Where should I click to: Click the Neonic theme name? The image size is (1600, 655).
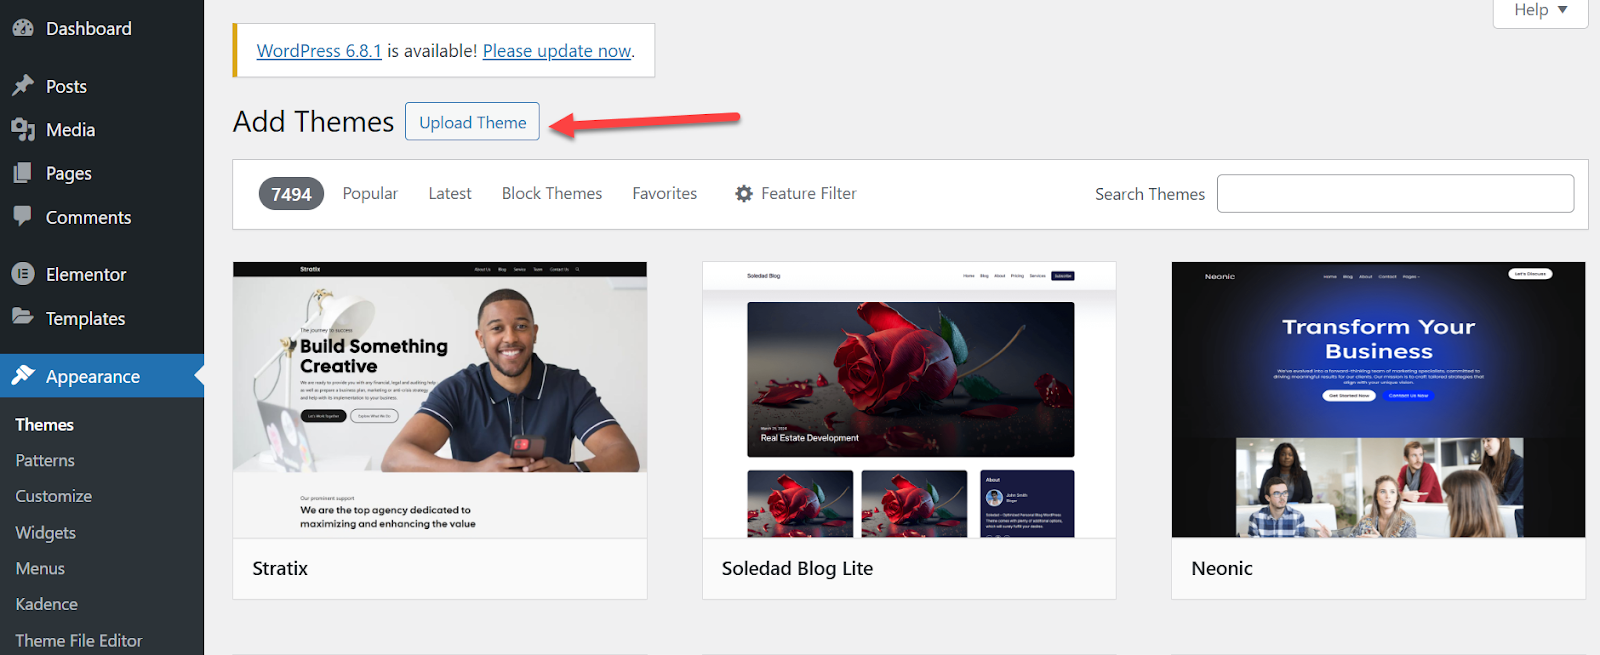pyautogui.click(x=1222, y=568)
